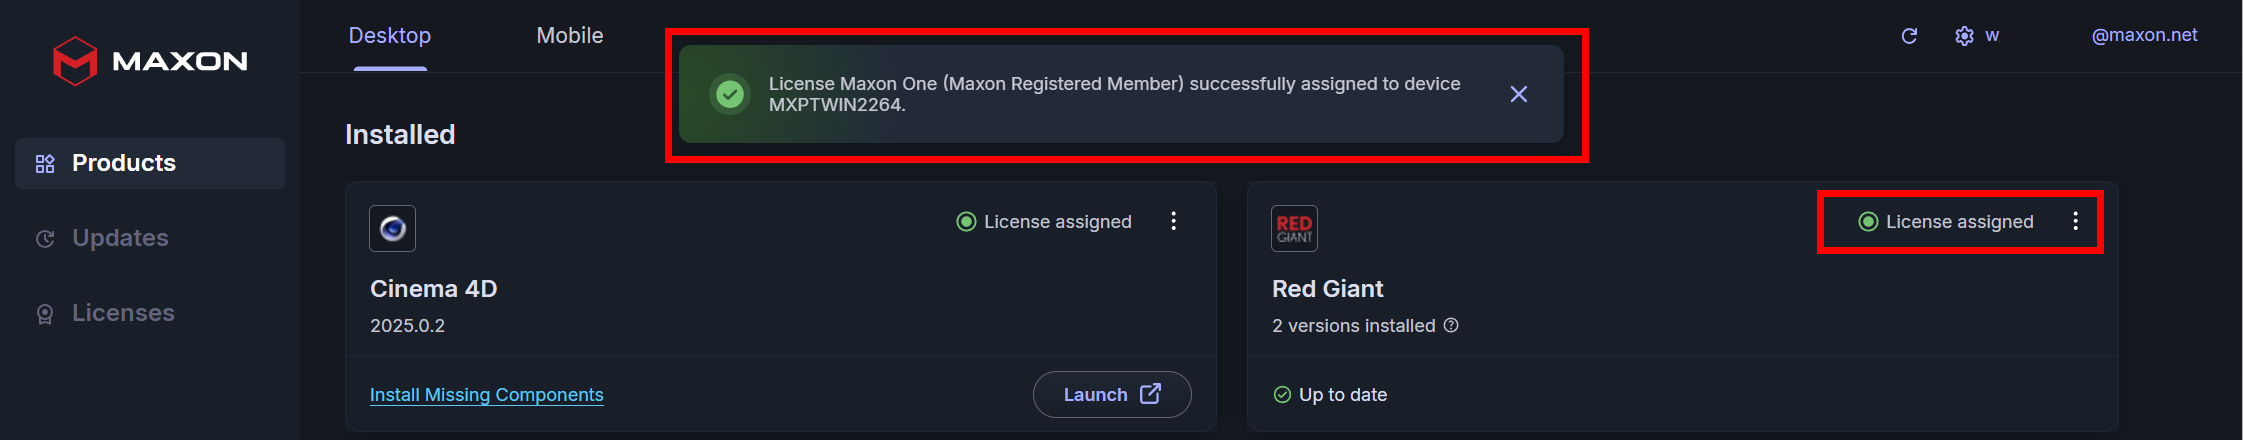This screenshot has width=2243, height=440.
Task: Click Cinema 4D's License assigned status
Action: click(x=1045, y=222)
